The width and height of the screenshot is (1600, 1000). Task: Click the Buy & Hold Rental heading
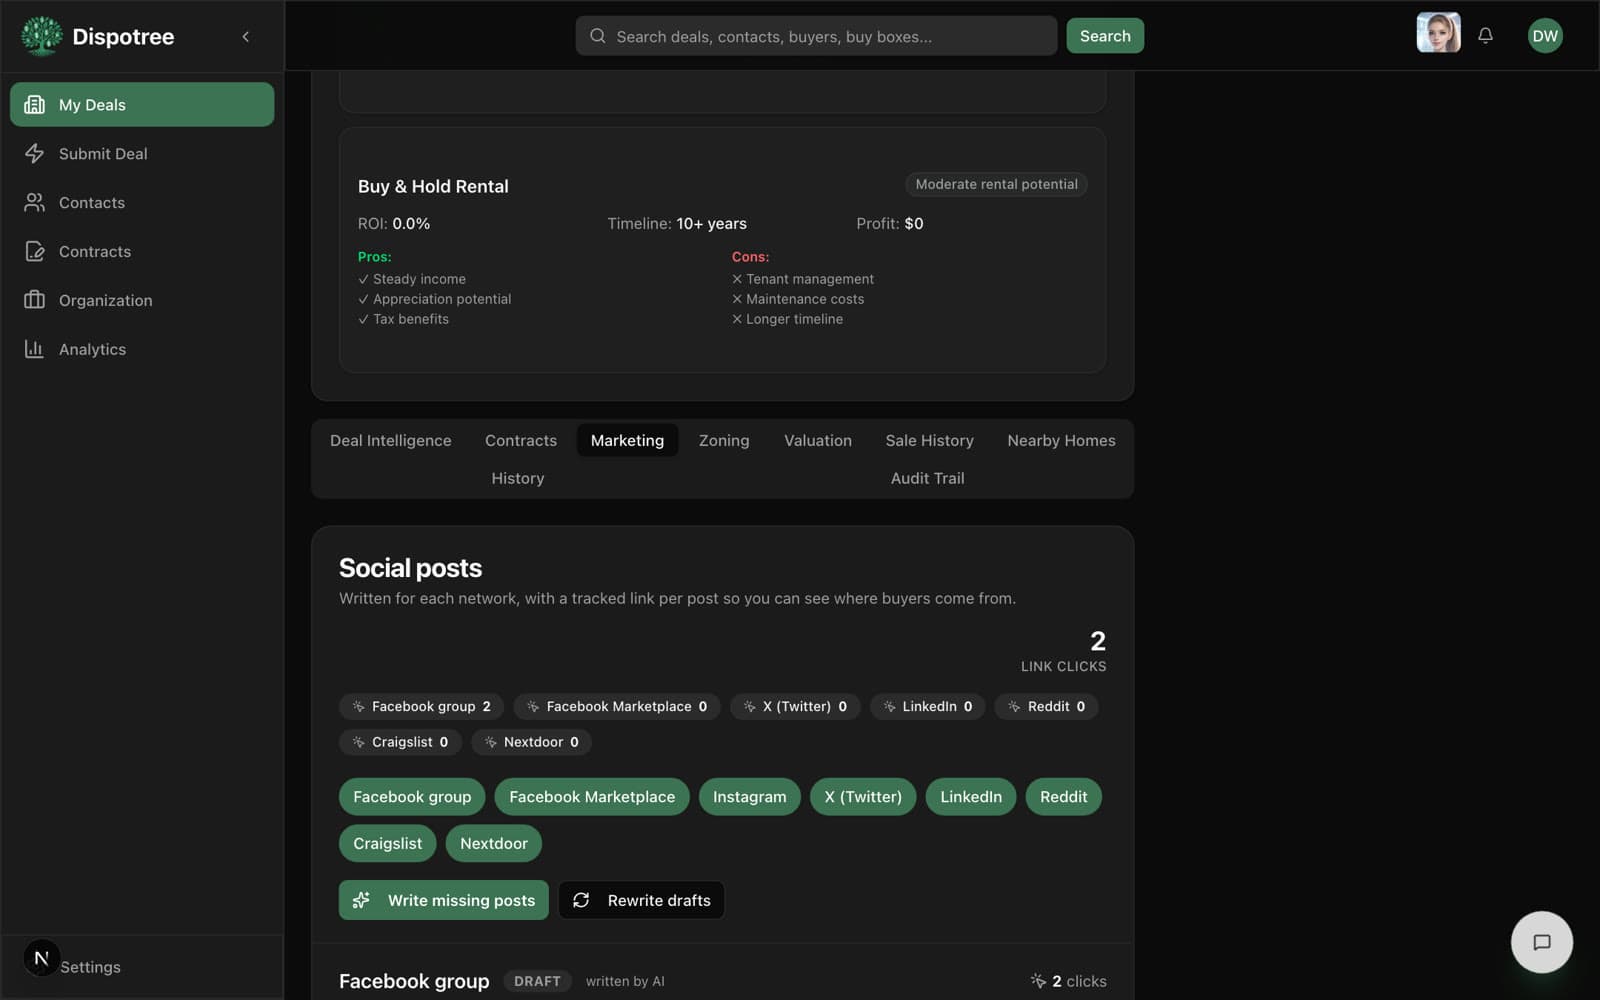tap(433, 186)
